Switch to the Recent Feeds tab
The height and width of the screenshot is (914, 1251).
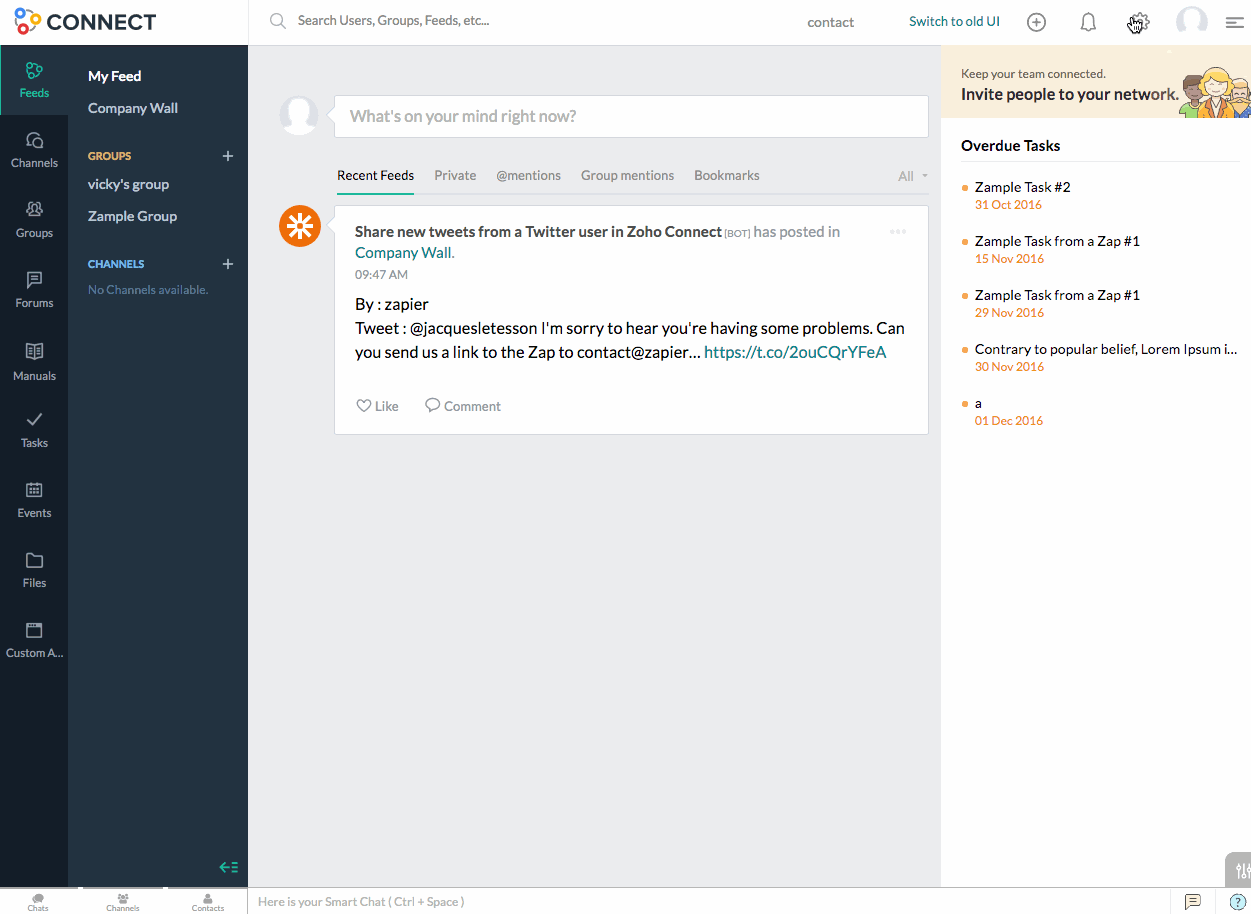[375, 176]
